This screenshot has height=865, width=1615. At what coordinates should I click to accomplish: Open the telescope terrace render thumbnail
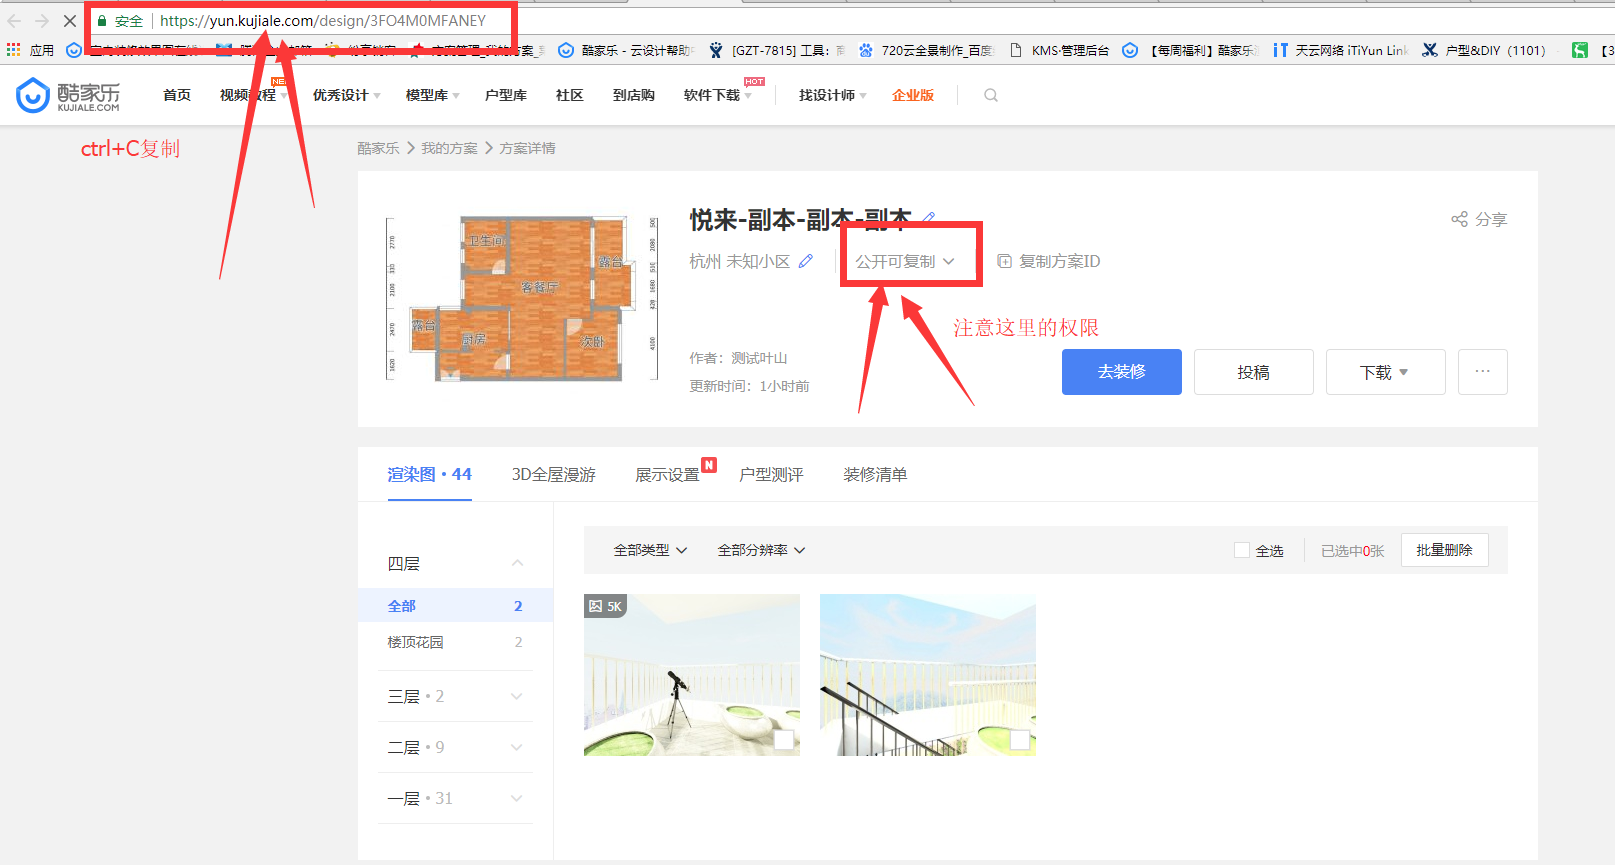pyautogui.click(x=692, y=675)
